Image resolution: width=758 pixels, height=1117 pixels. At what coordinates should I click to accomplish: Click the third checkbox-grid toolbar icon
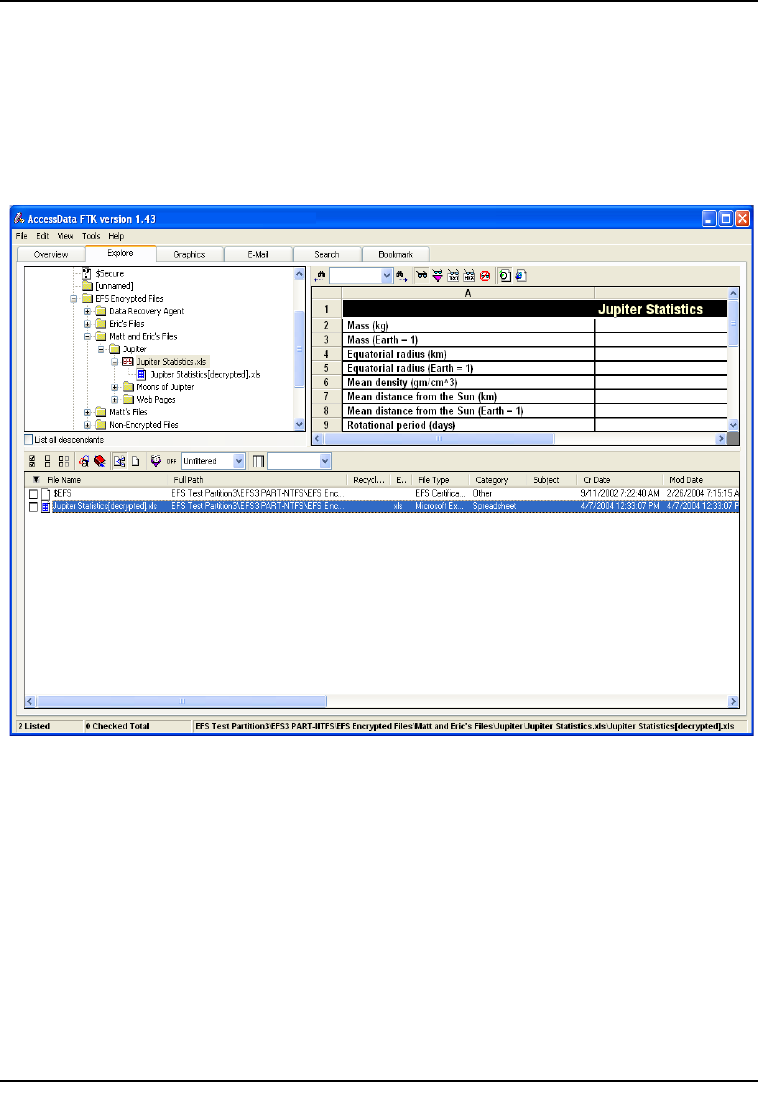(x=64, y=462)
